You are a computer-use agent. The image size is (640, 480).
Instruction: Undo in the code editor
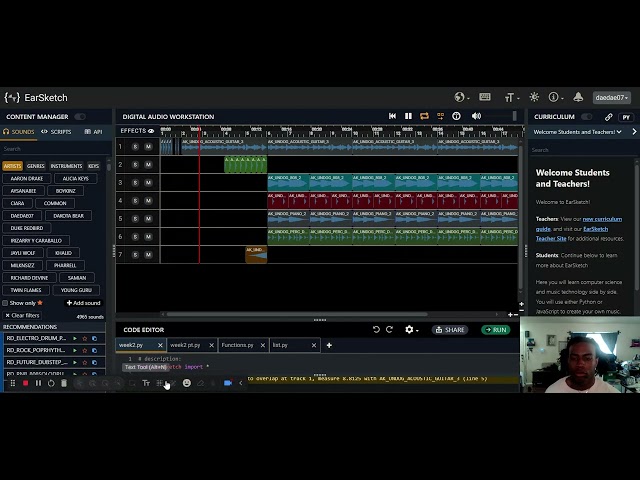click(x=376, y=330)
